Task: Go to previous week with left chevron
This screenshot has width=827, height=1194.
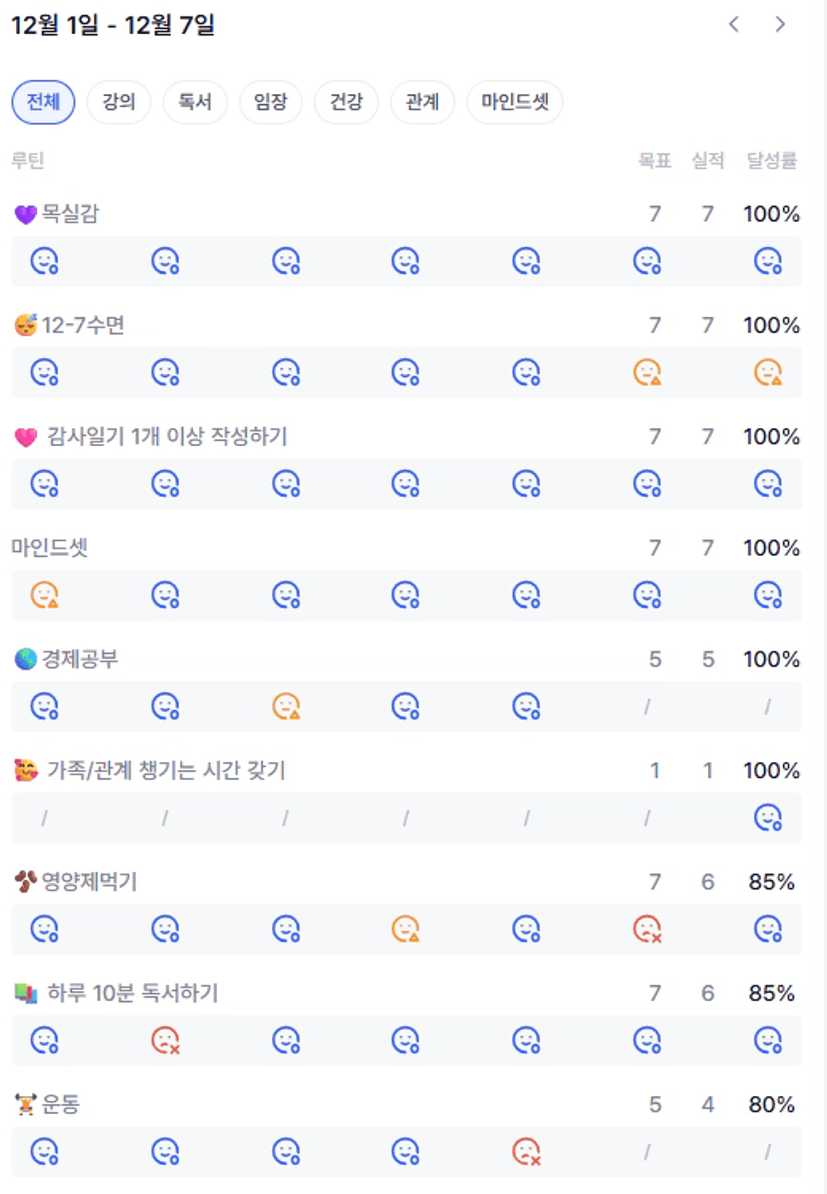Action: 734,25
